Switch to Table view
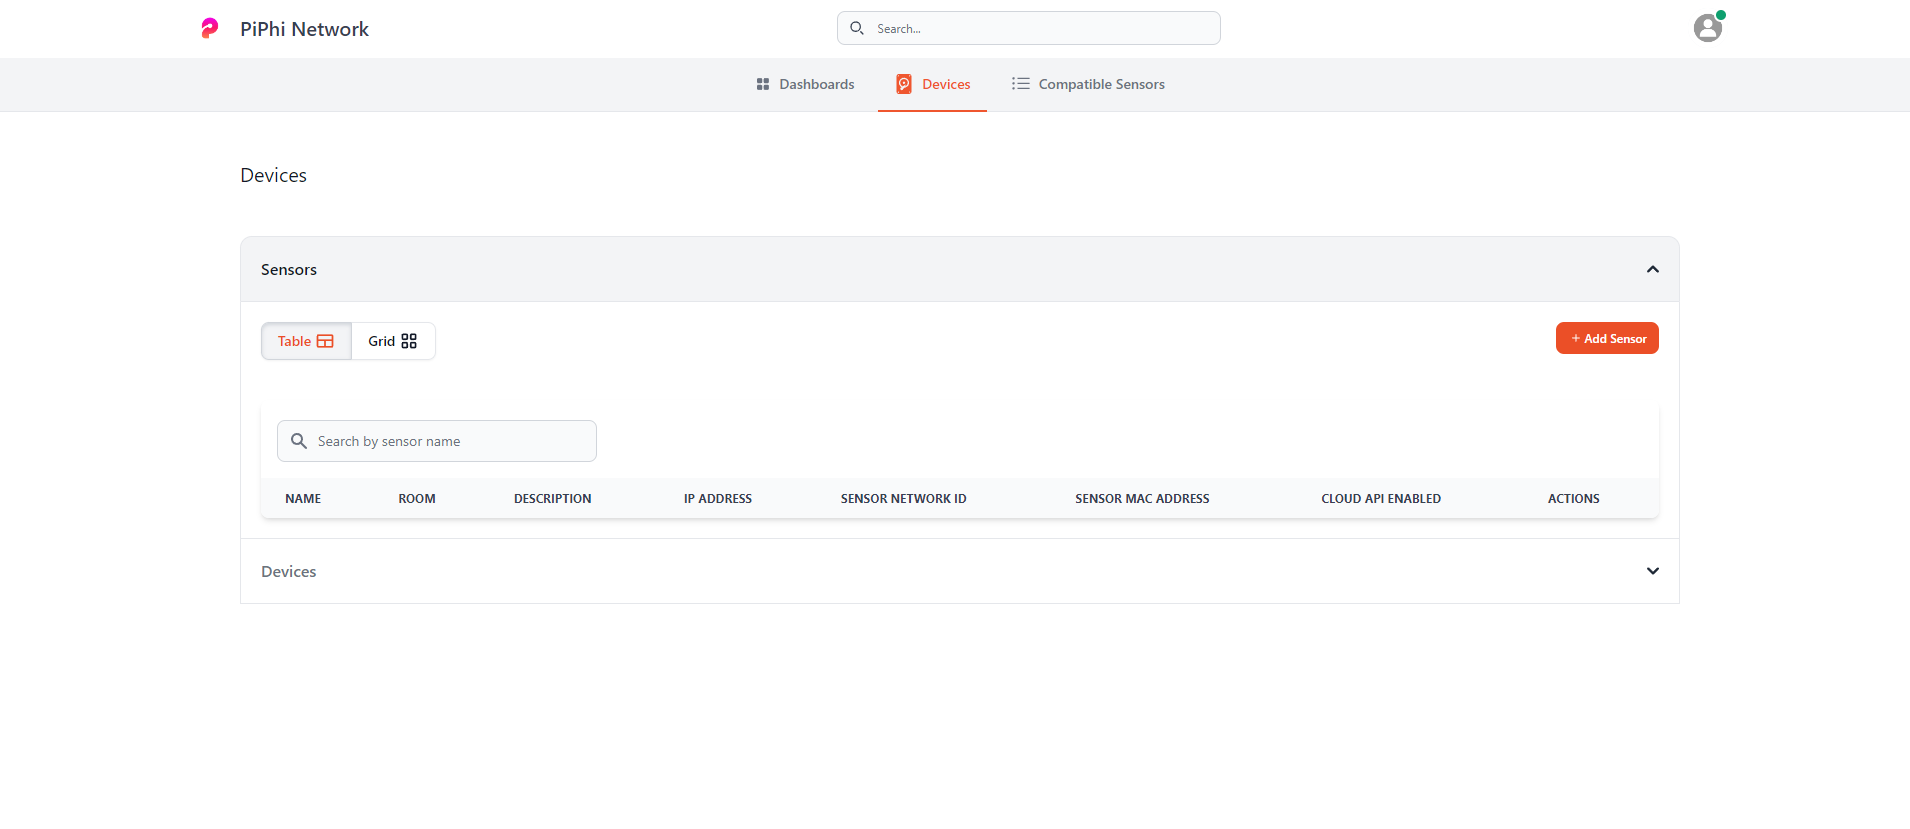Viewport: 1910px width, 829px height. click(x=306, y=341)
